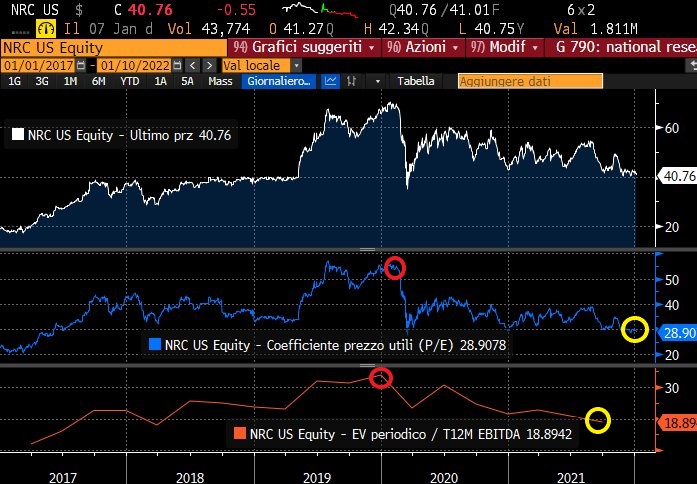Open the Giornaliero periodicity dropdown

click(279, 81)
